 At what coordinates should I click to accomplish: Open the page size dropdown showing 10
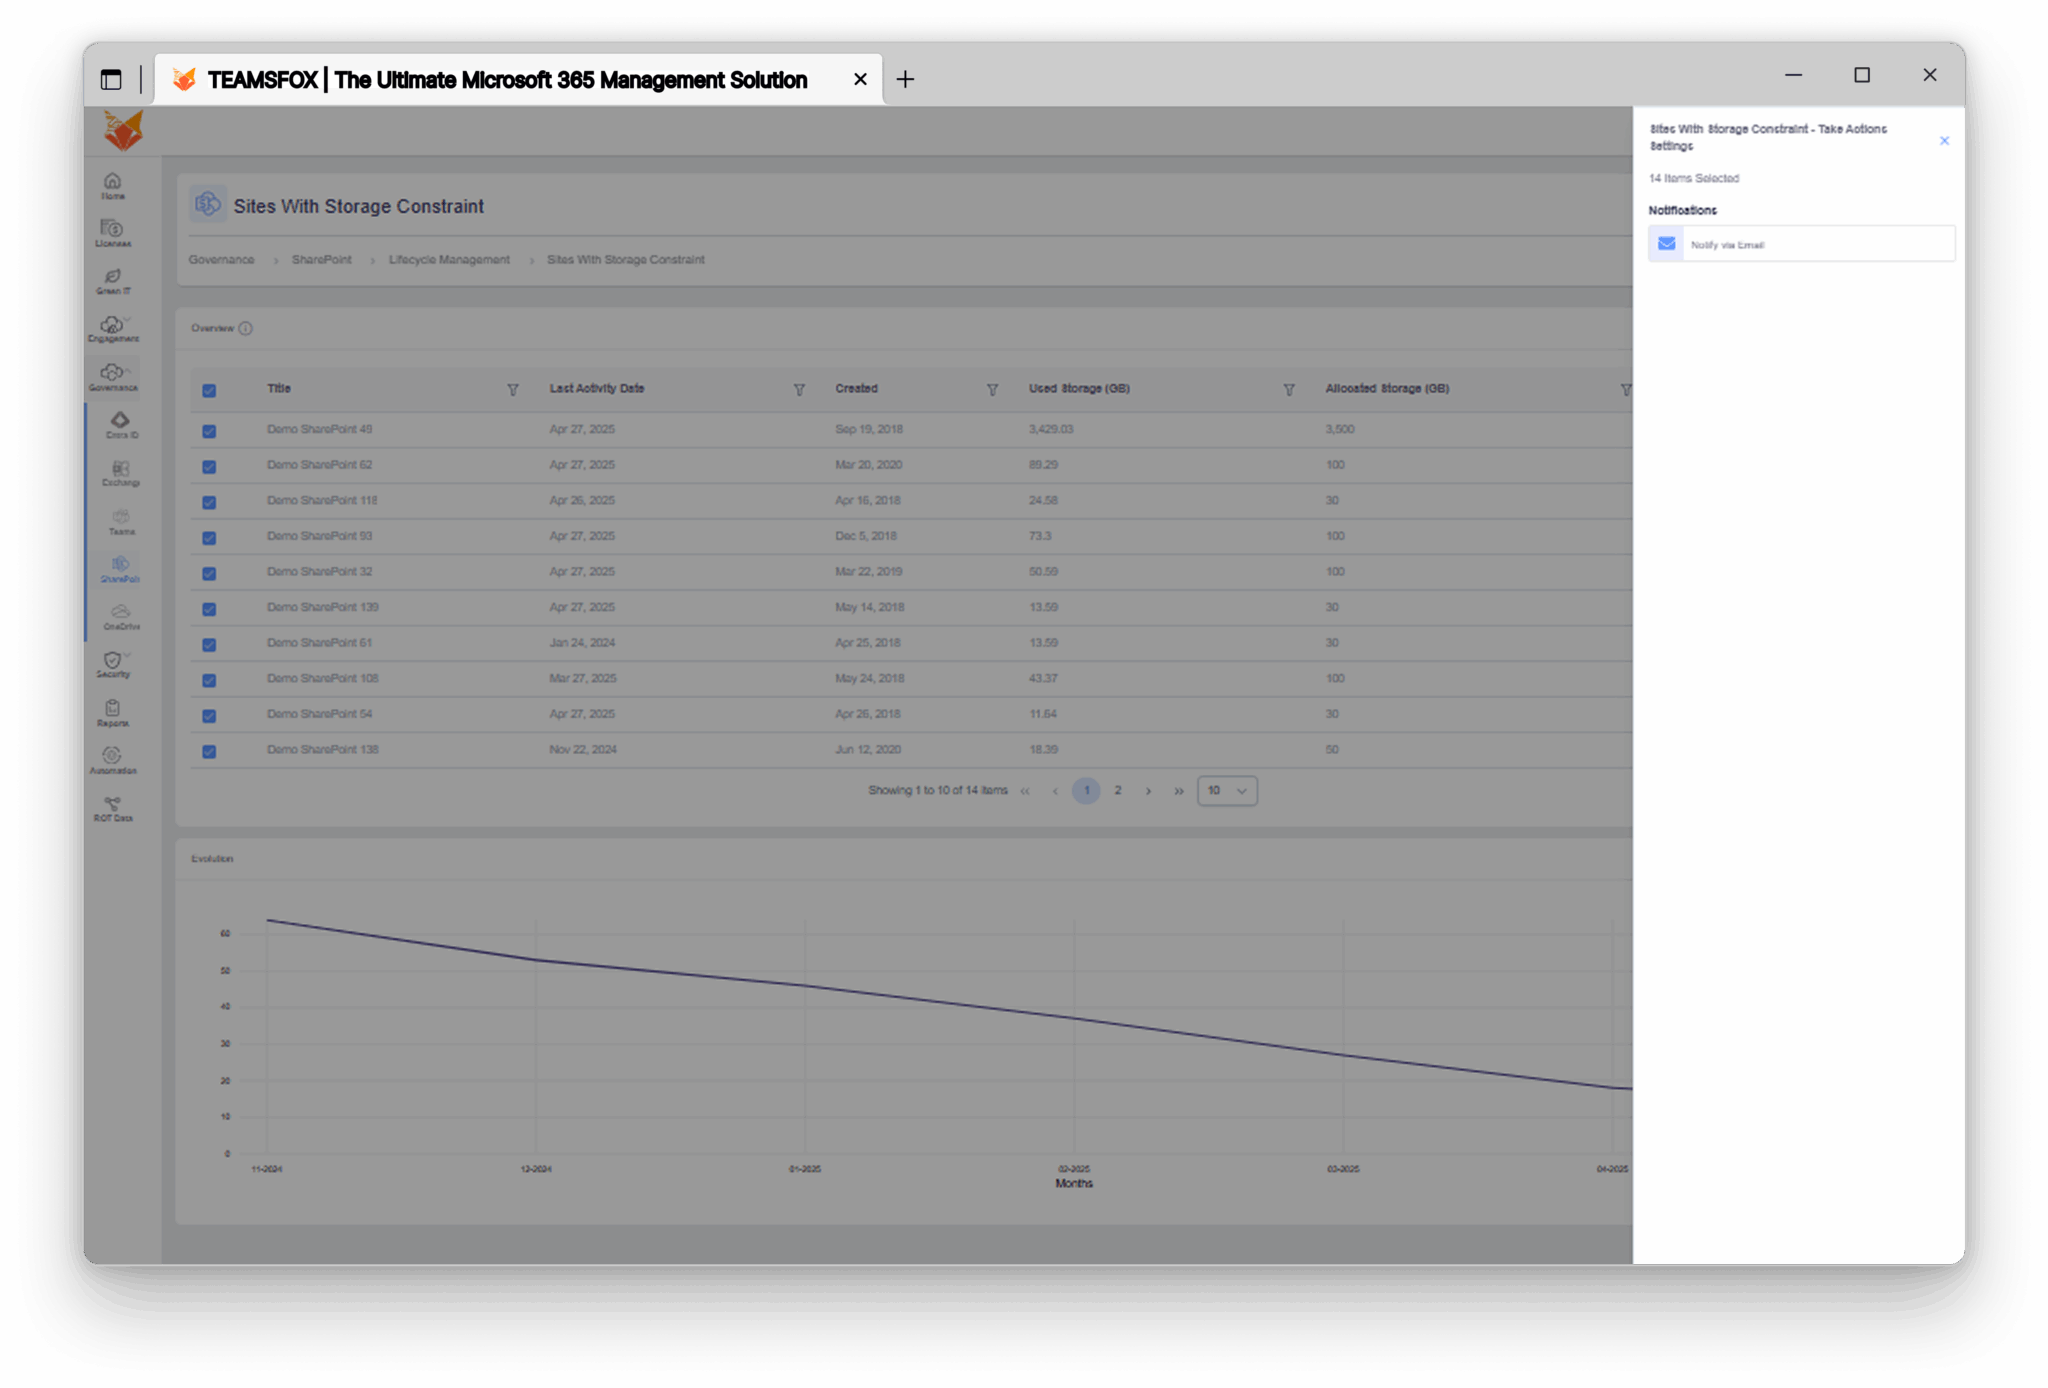click(x=1227, y=790)
